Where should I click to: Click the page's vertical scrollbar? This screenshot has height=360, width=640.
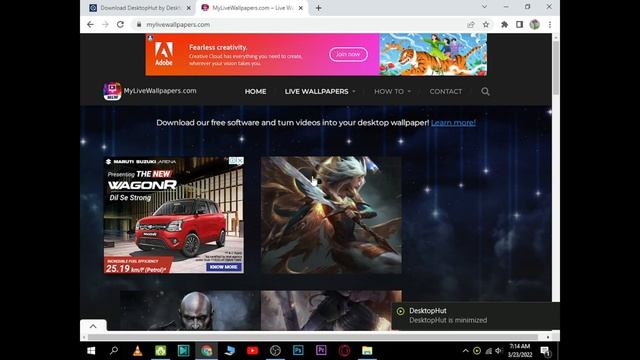[556, 68]
